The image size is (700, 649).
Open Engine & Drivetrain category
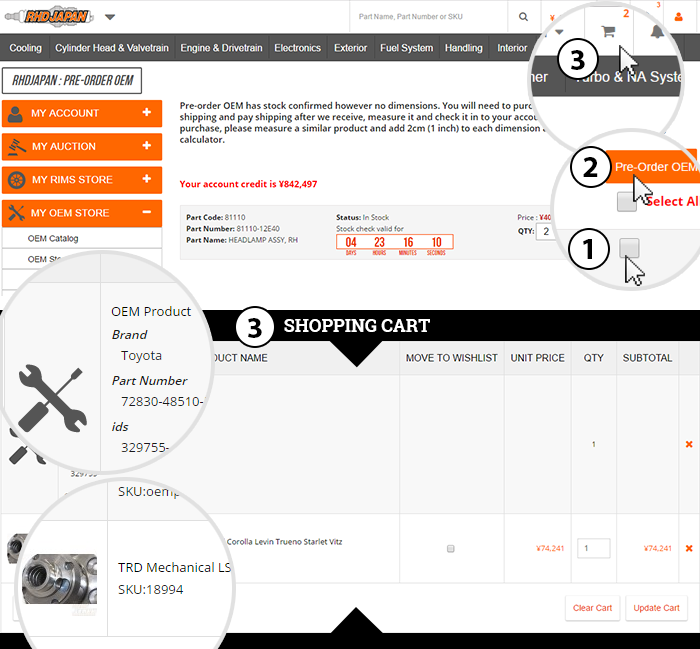click(x=221, y=48)
